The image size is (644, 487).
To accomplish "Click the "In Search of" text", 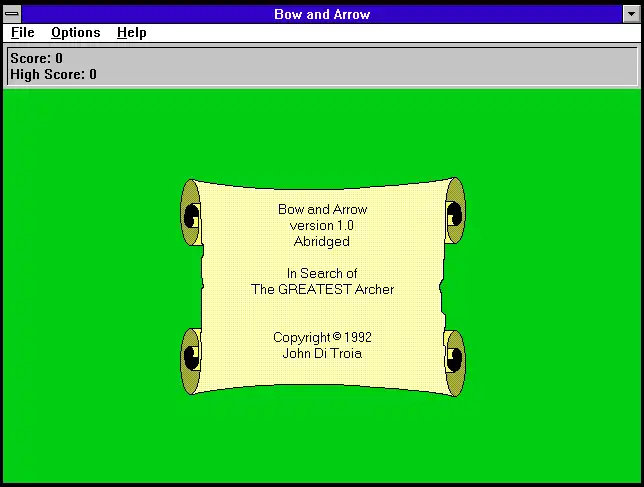I will [x=322, y=274].
